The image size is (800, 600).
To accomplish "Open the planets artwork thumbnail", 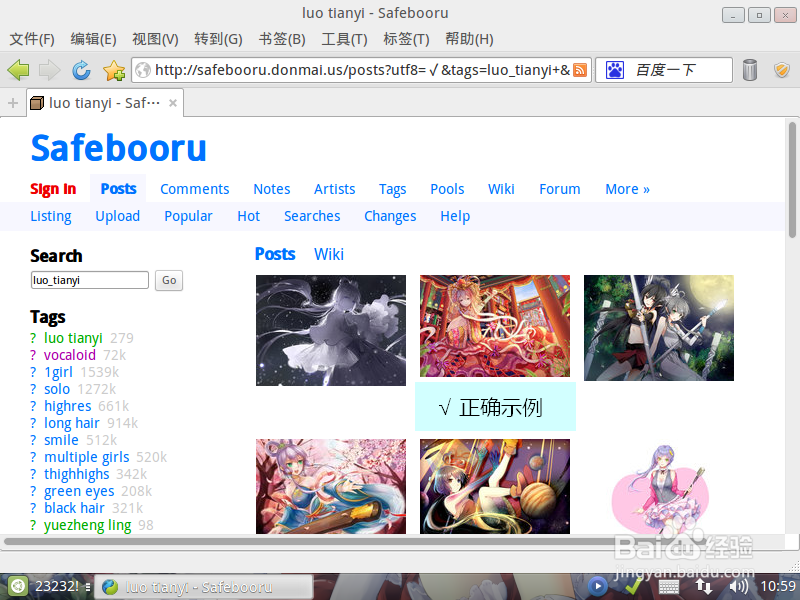I will 494,487.
